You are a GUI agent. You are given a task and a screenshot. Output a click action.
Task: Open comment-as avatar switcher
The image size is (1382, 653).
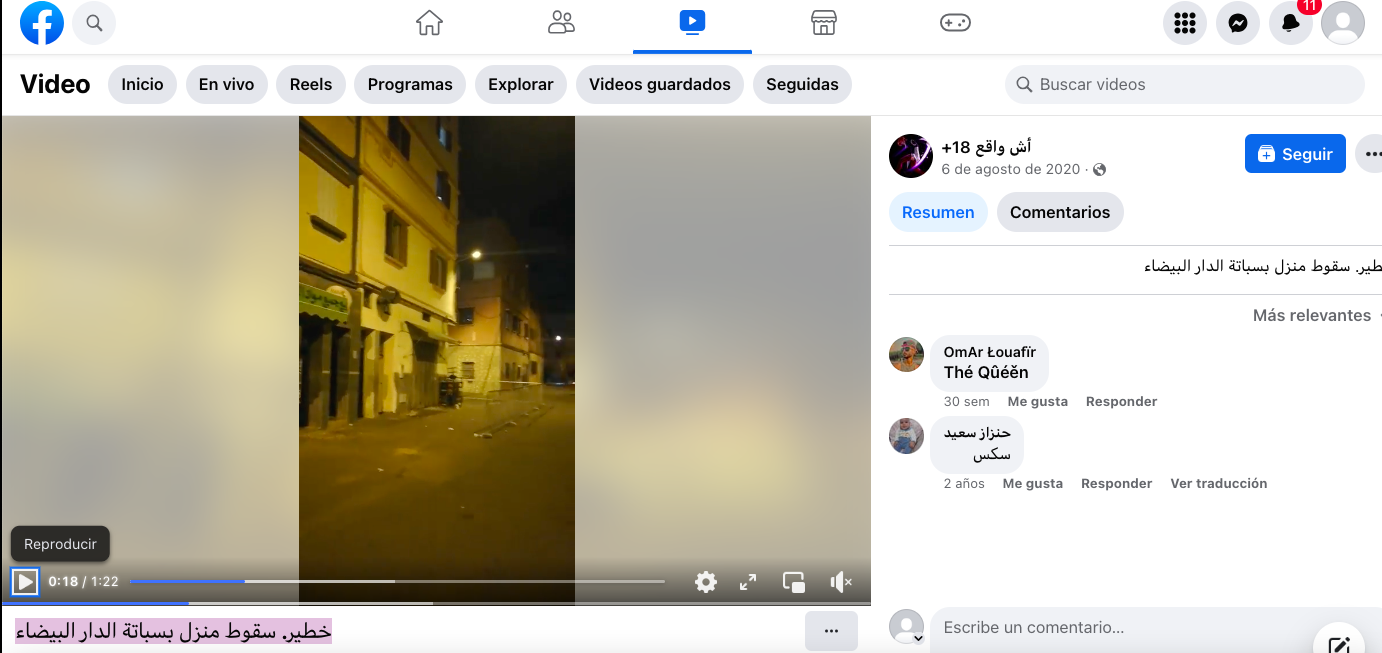pyautogui.click(x=907, y=627)
